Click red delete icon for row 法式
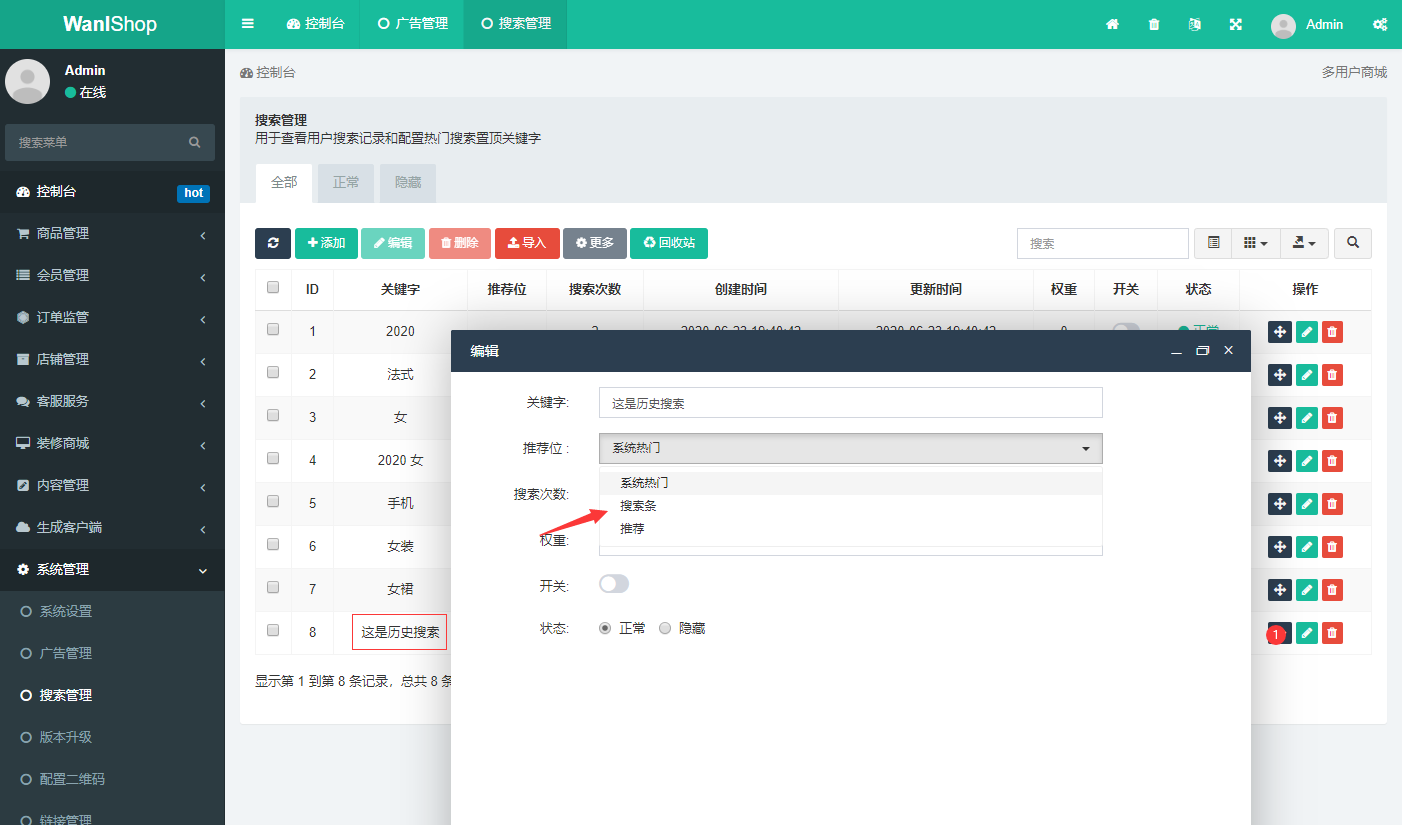The height and width of the screenshot is (825, 1402). tap(1332, 375)
